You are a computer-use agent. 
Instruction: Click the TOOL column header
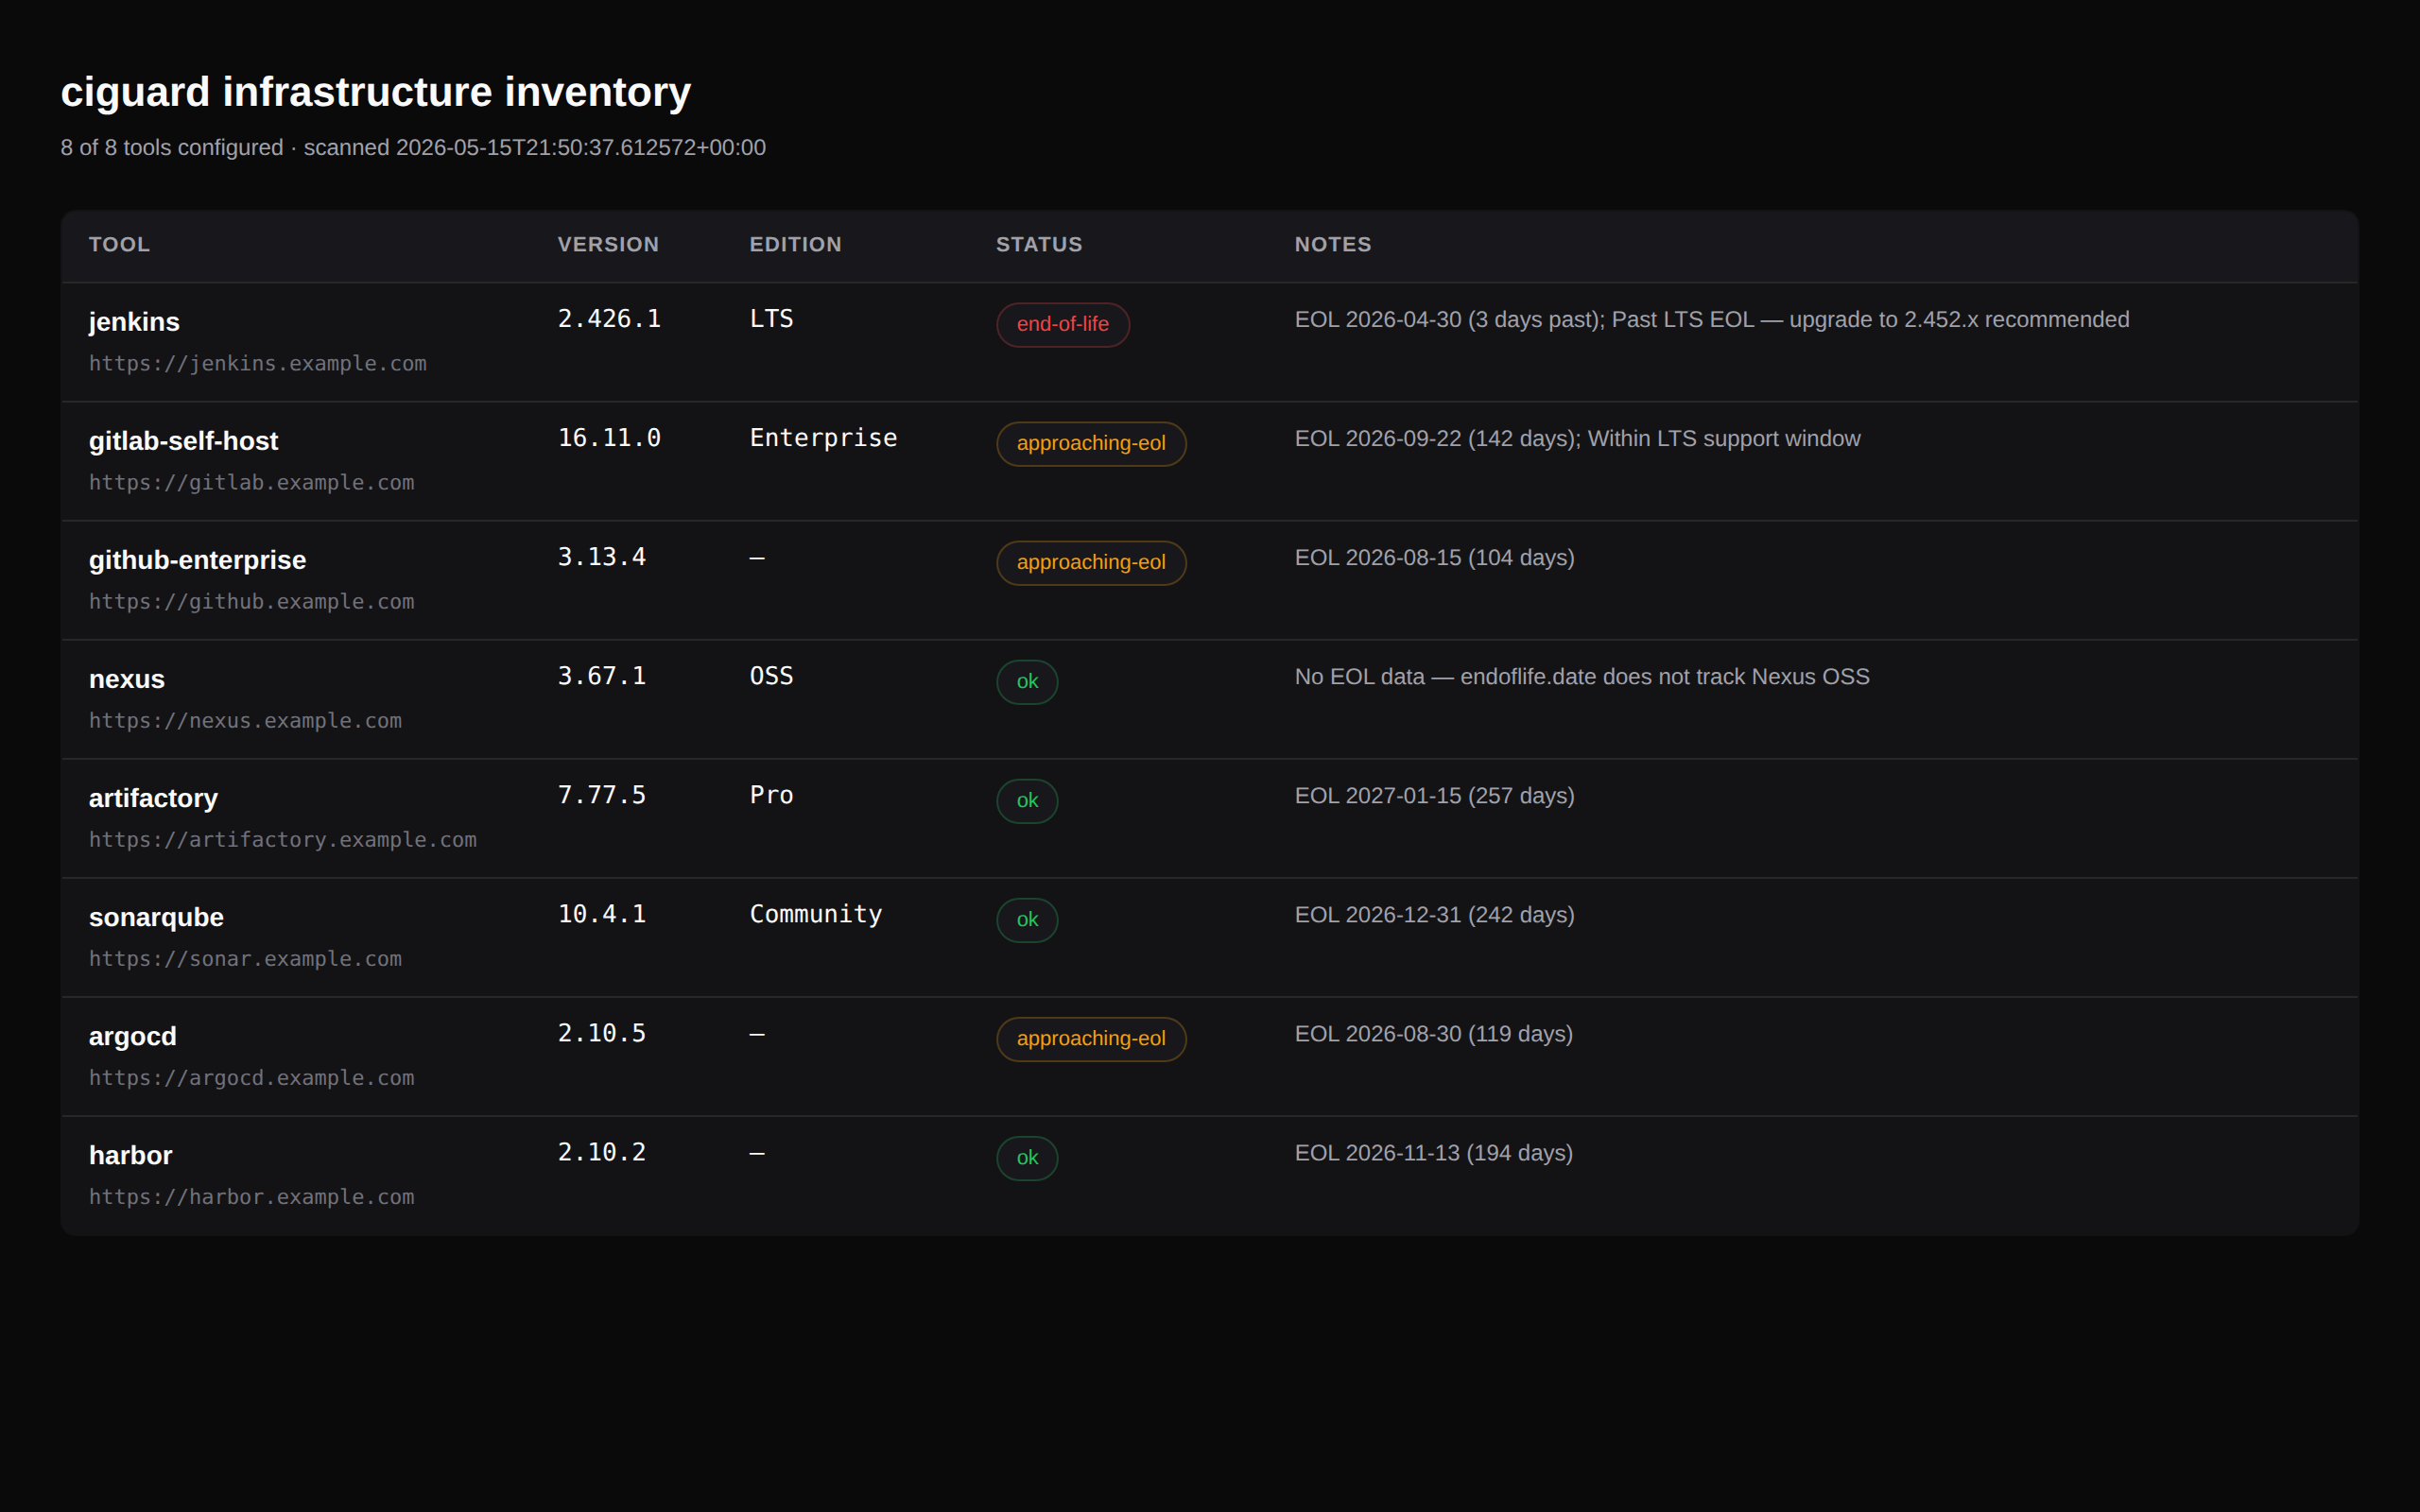click(119, 244)
